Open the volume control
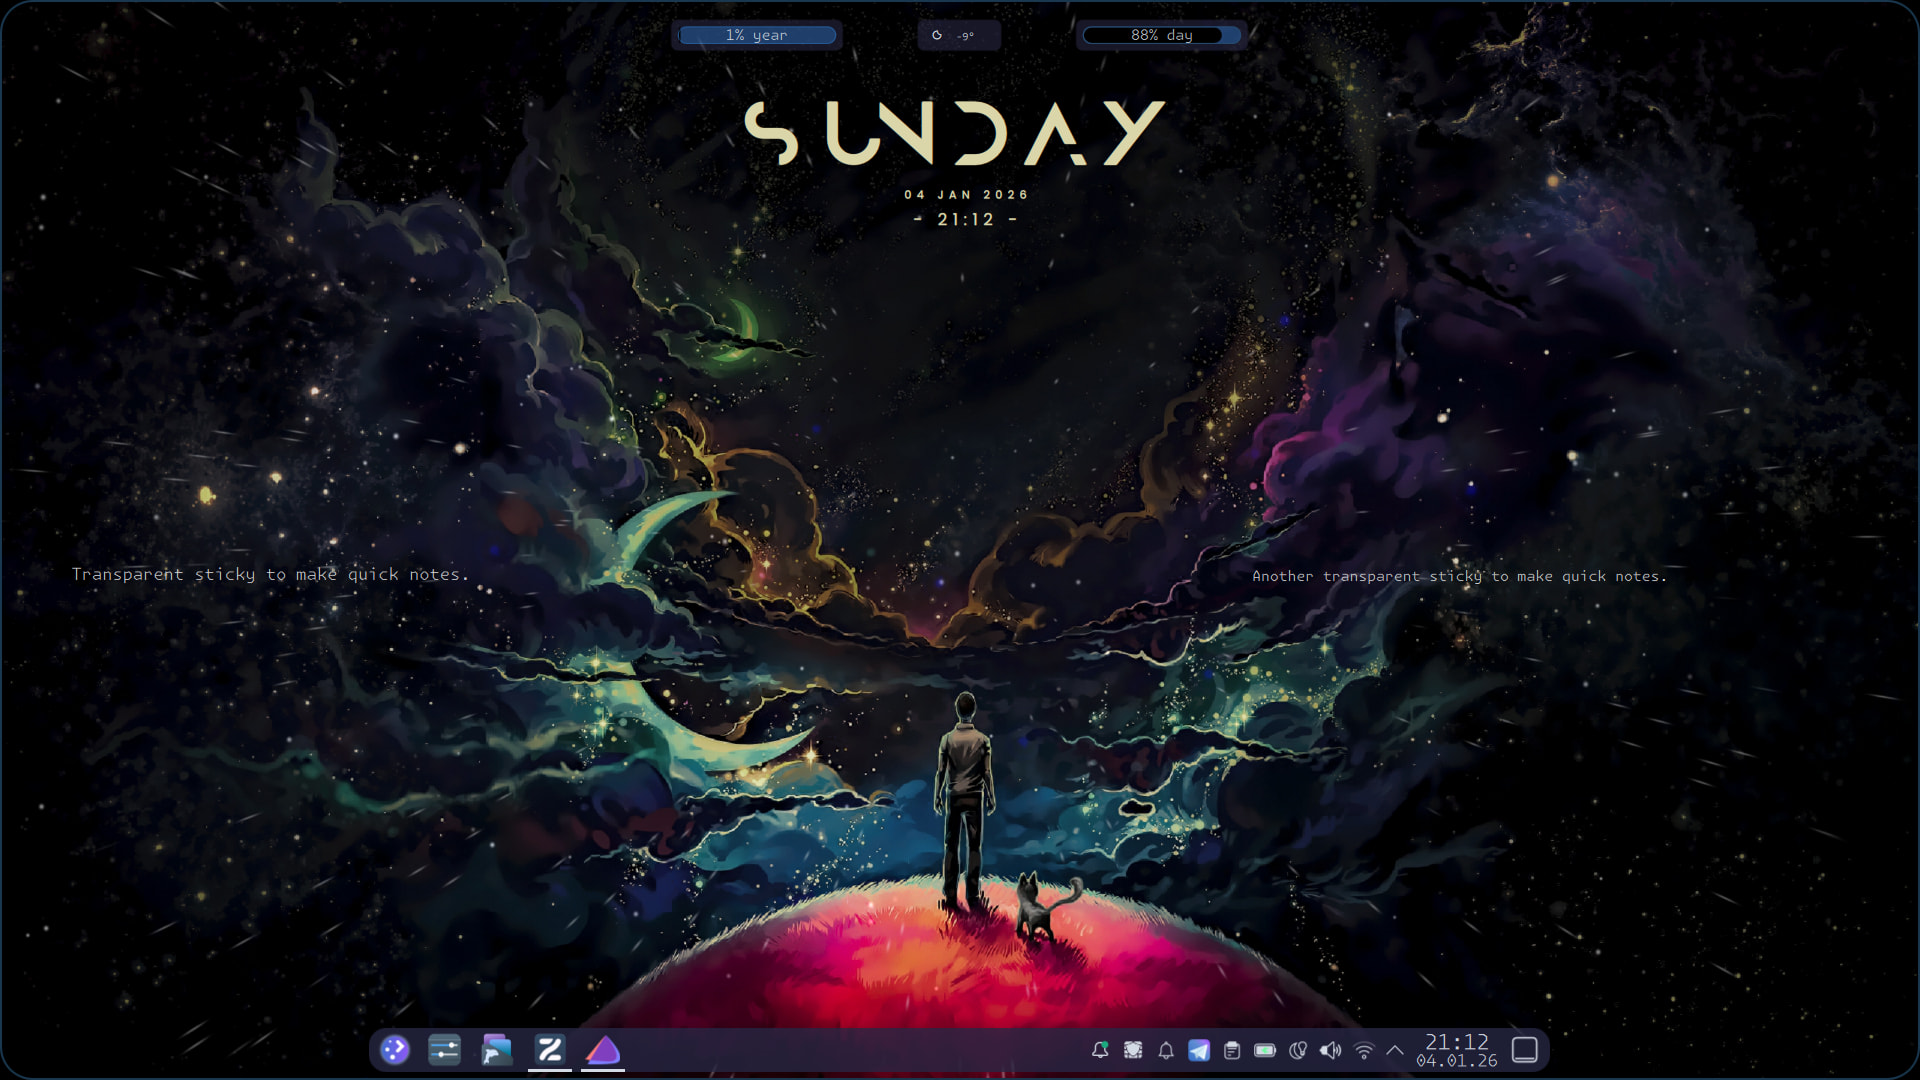 1331,1050
